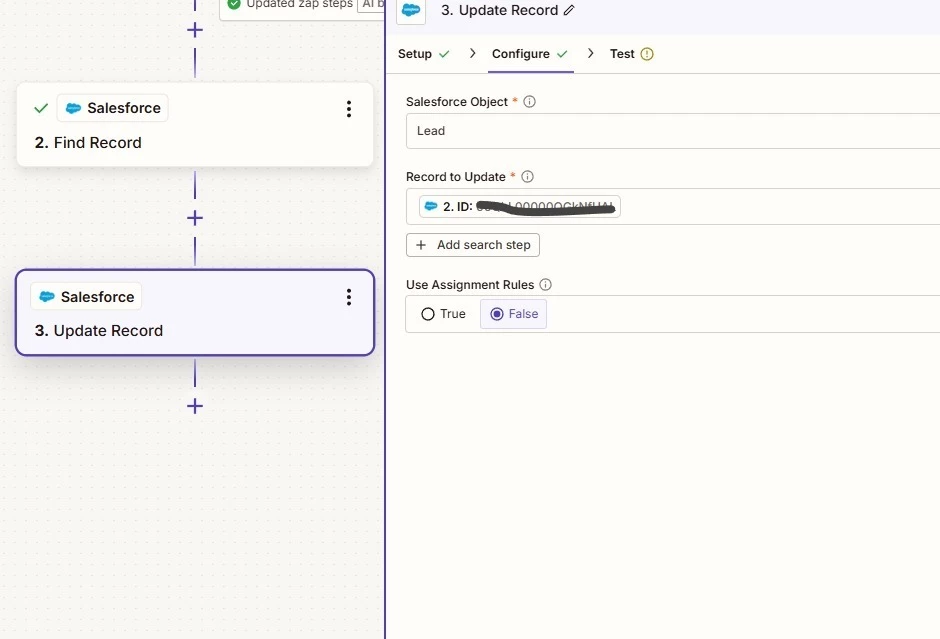Viewport: 940px width, 639px height.
Task: Show info for Record to Update field
Action: [x=528, y=176]
